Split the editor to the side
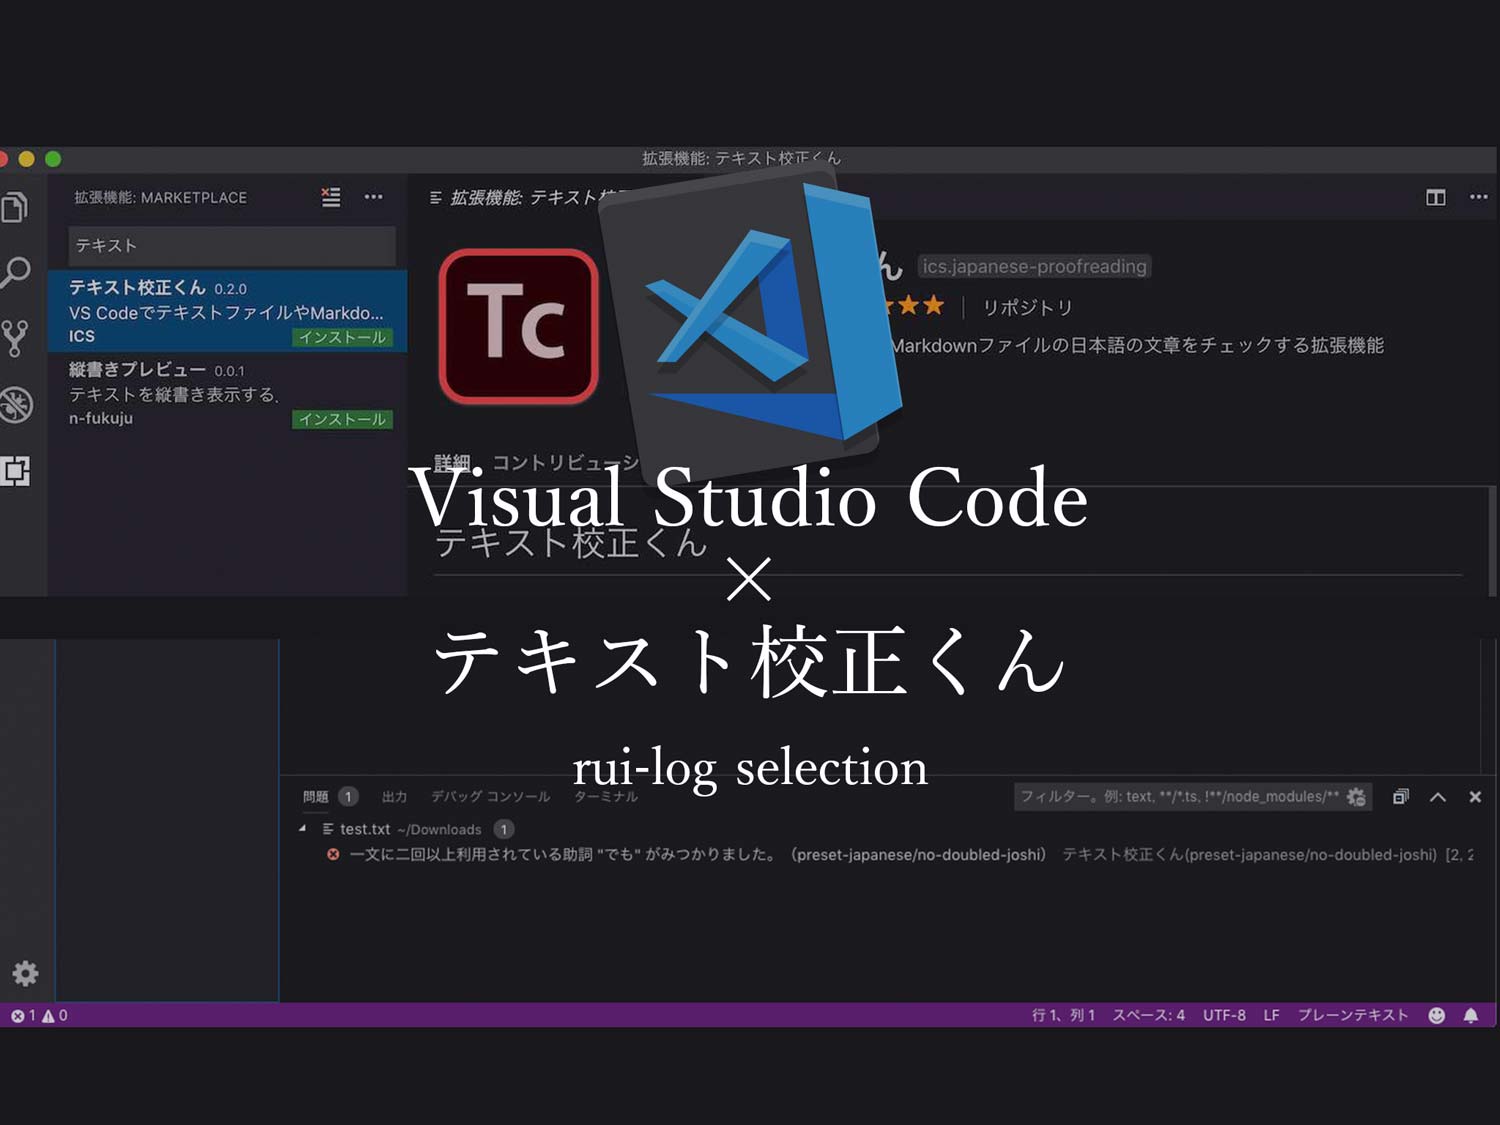 click(1436, 197)
